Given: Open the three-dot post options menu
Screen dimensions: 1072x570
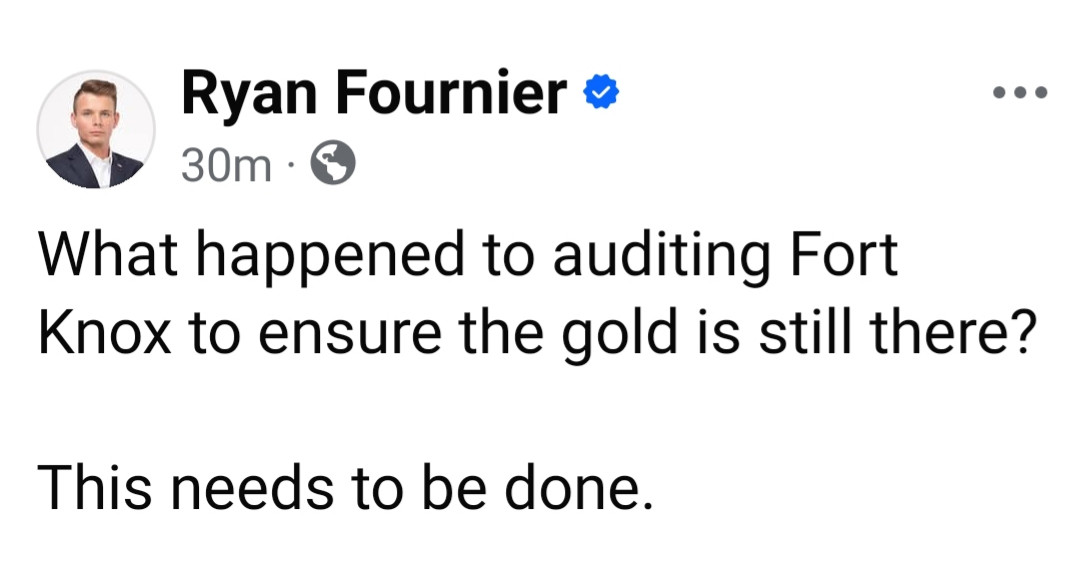Looking at the screenshot, I should 1019,94.
